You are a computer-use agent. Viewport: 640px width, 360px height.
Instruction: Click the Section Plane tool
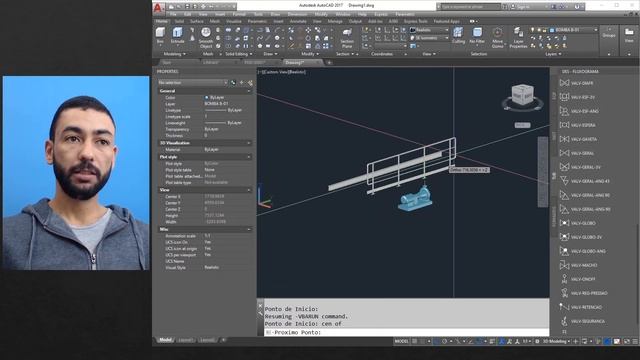tap(347, 38)
